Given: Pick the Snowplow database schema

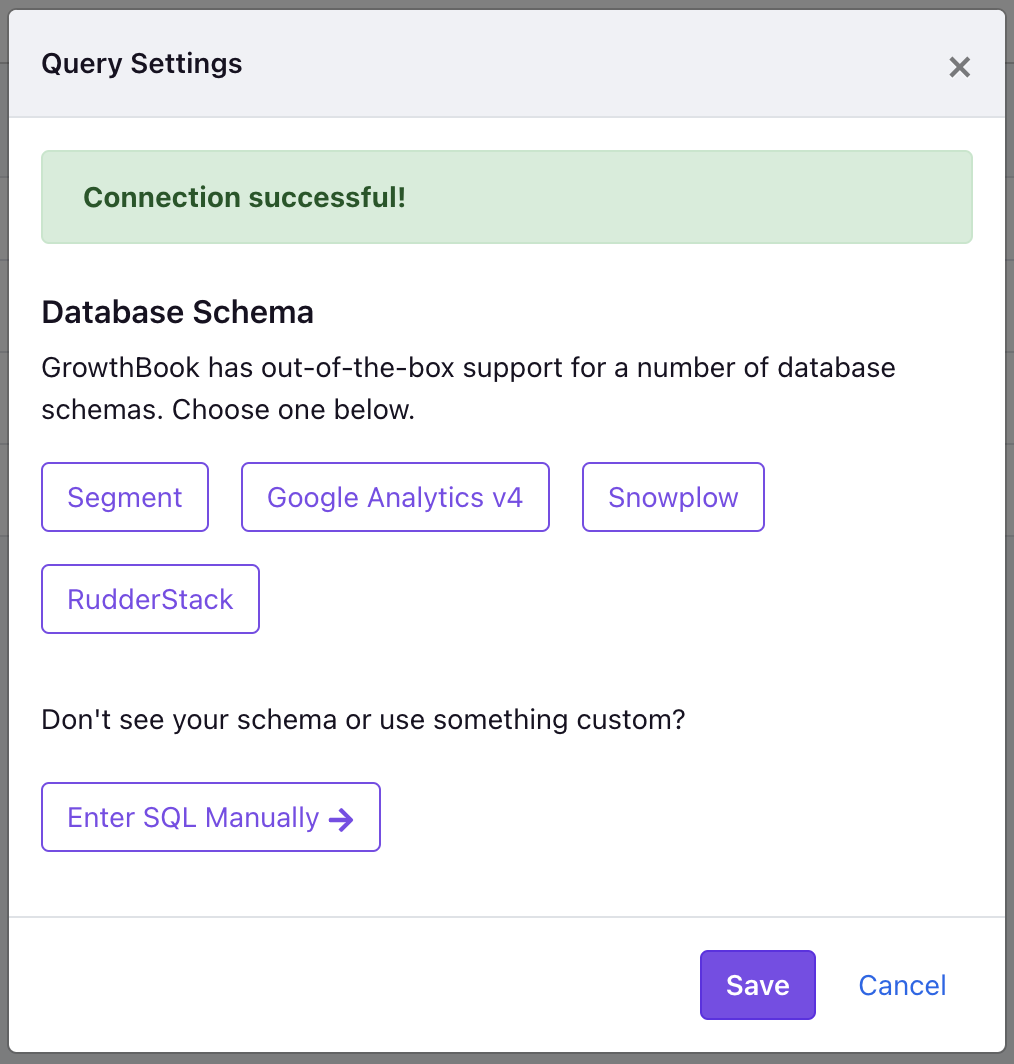Looking at the screenshot, I should point(673,497).
